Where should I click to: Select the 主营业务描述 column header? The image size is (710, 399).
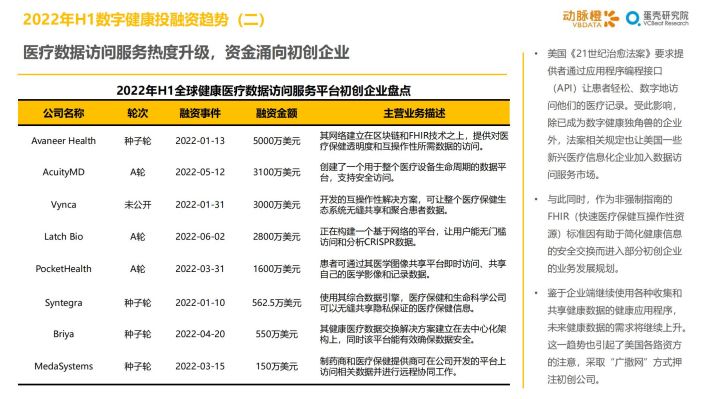(414, 113)
